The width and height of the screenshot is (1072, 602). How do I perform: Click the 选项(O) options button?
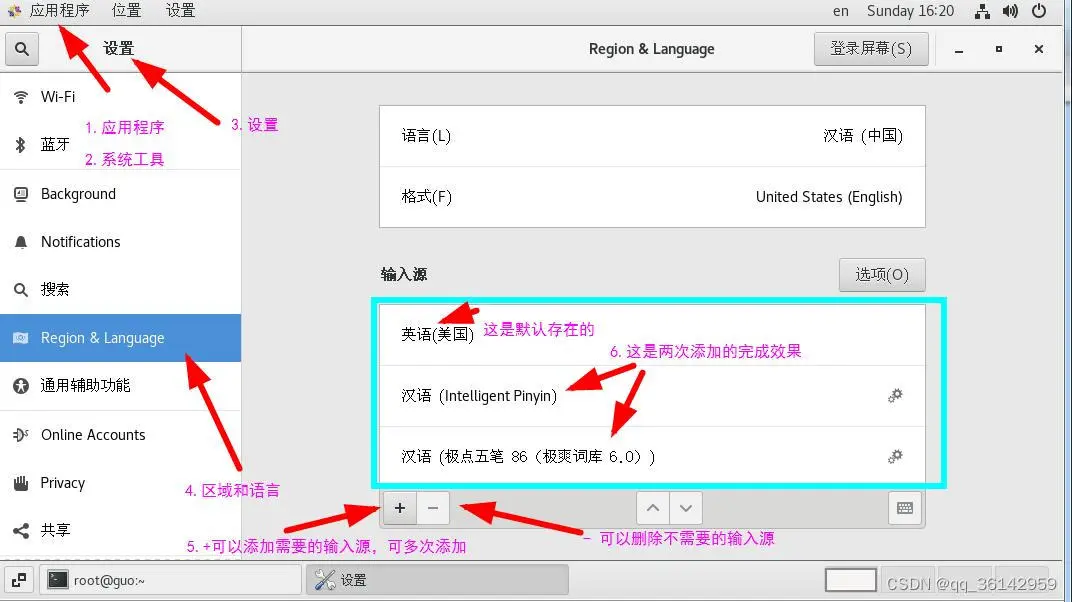pyautogui.click(x=882, y=275)
